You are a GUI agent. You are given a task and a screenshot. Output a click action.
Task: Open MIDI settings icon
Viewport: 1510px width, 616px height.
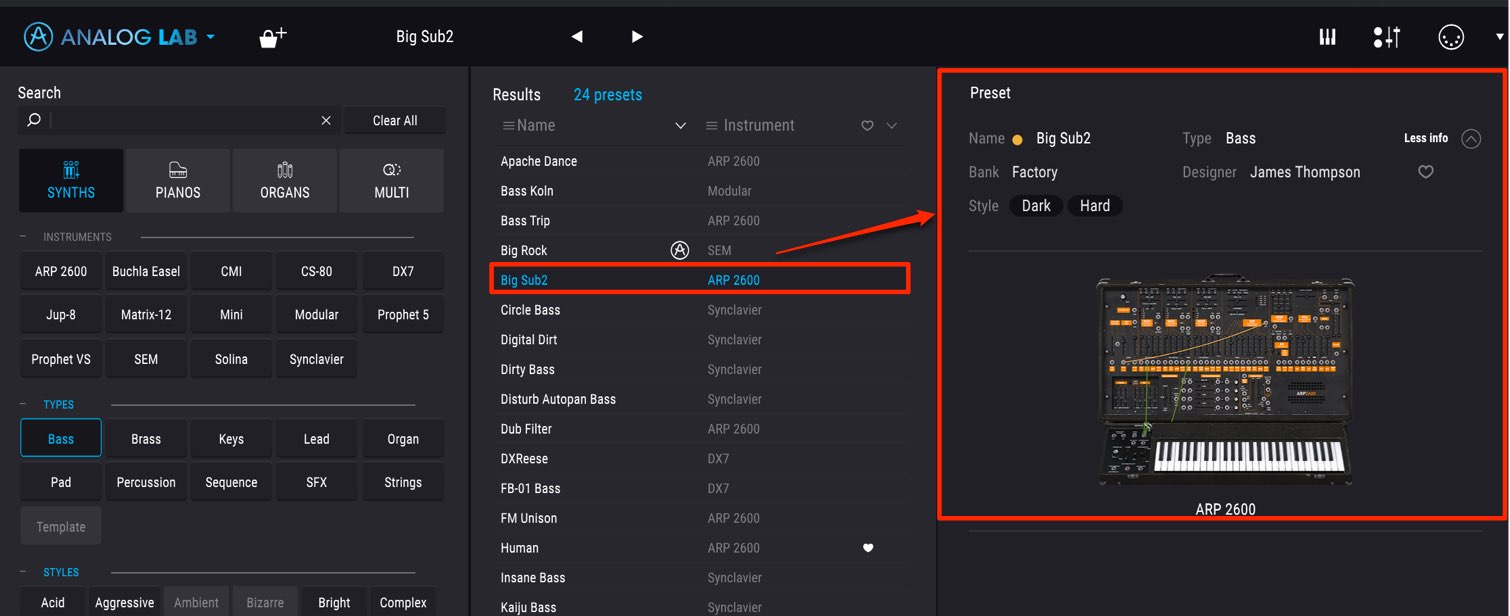[1450, 37]
